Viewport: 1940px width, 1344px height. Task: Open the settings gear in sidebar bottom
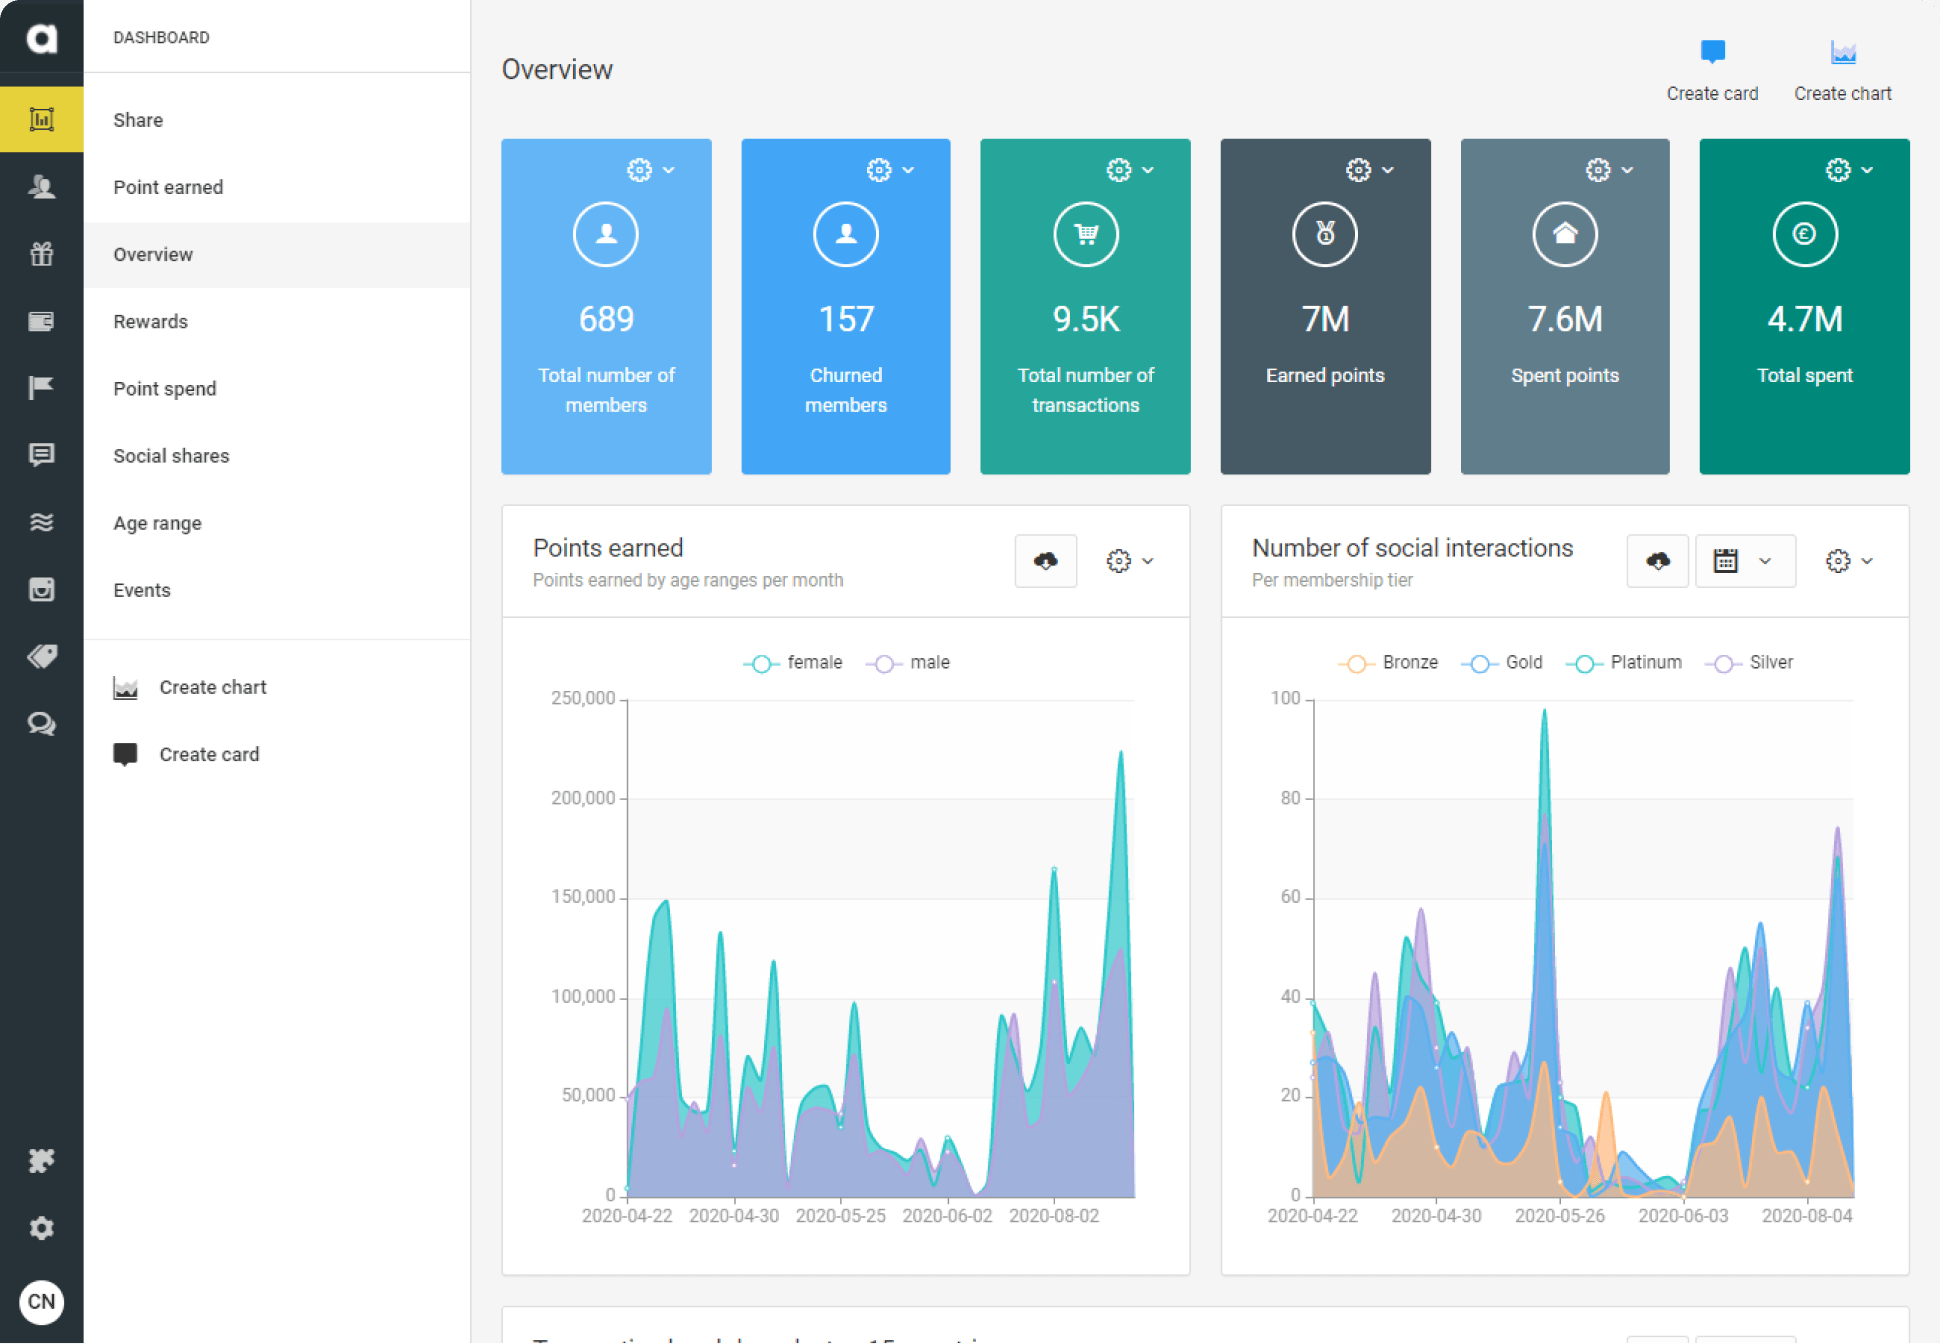point(41,1228)
